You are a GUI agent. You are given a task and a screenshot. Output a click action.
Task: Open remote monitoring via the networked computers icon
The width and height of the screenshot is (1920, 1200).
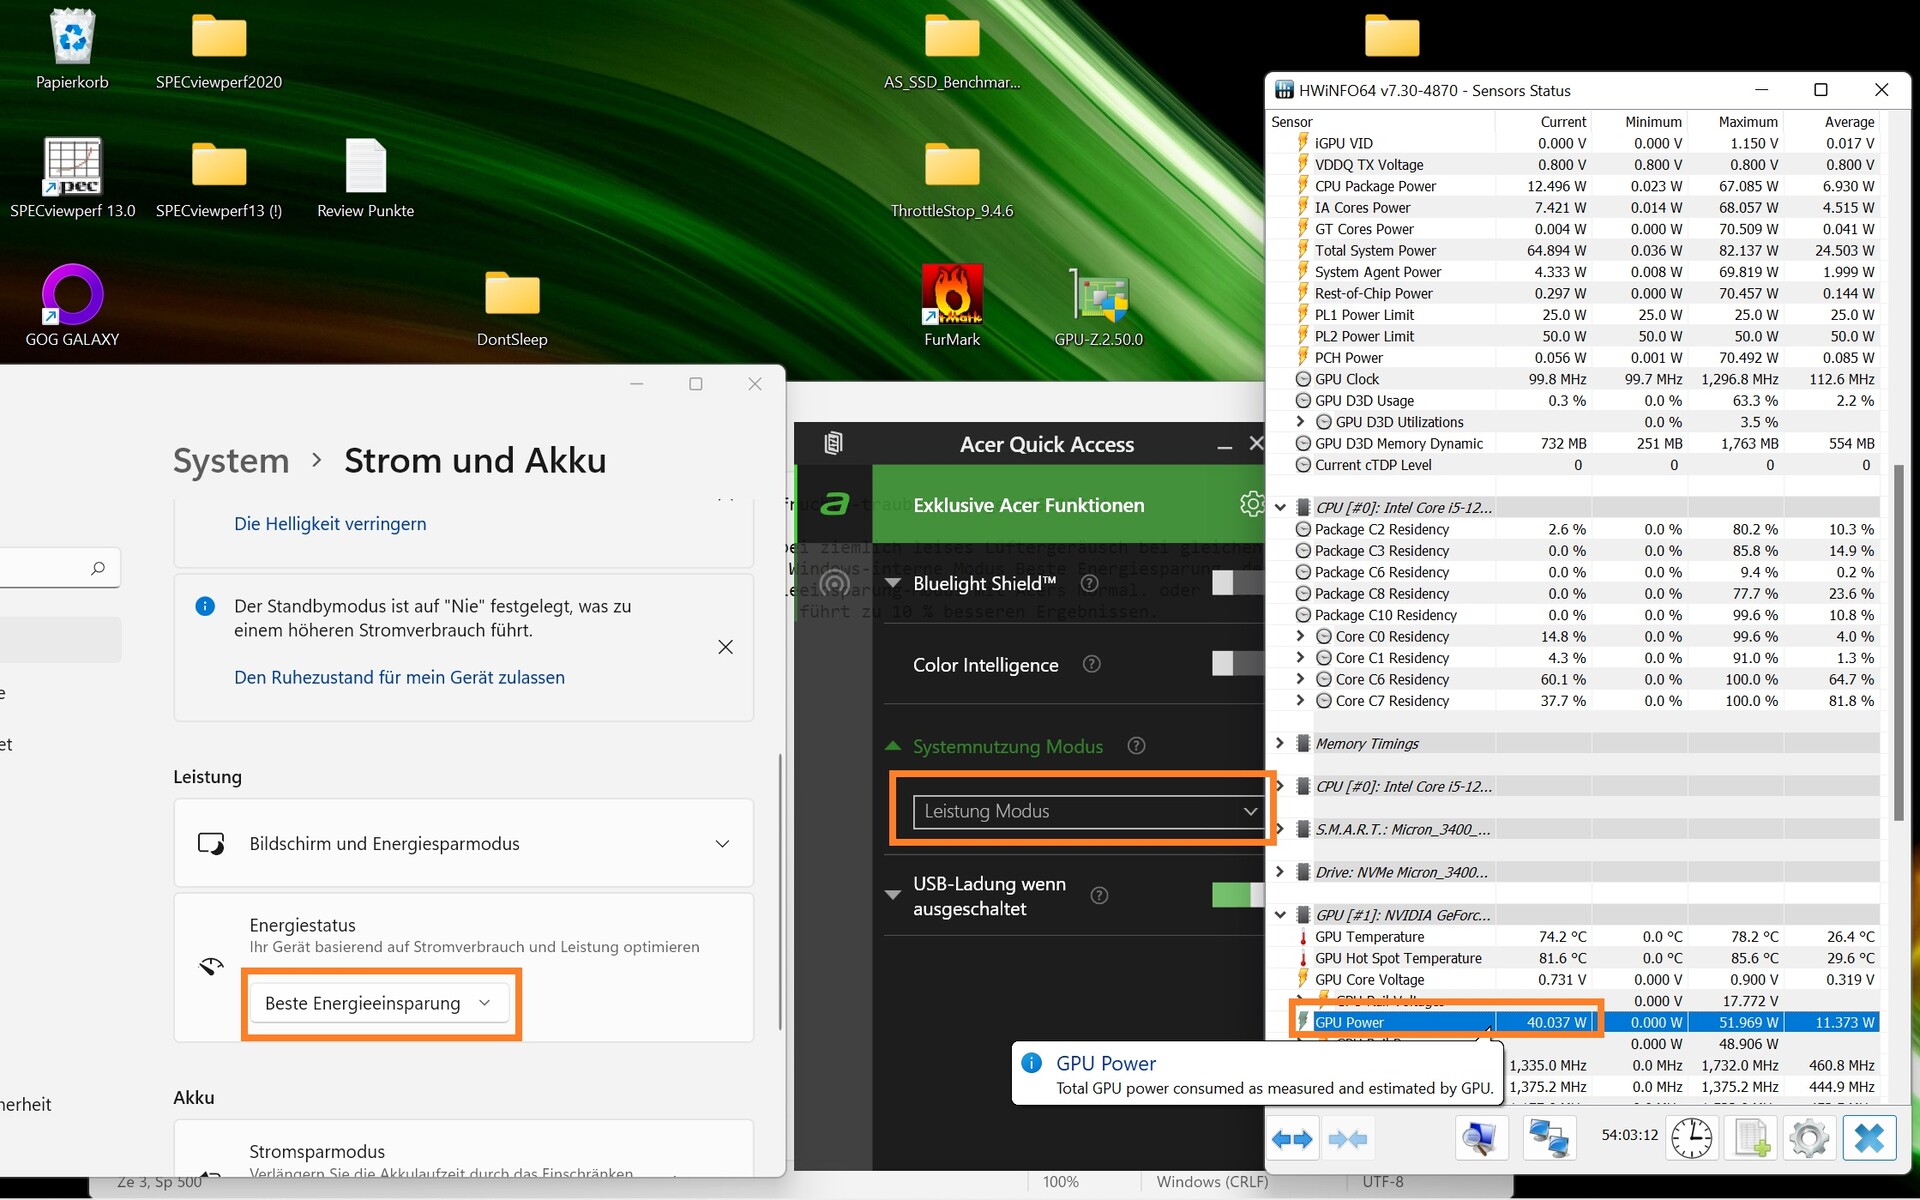click(1549, 1138)
